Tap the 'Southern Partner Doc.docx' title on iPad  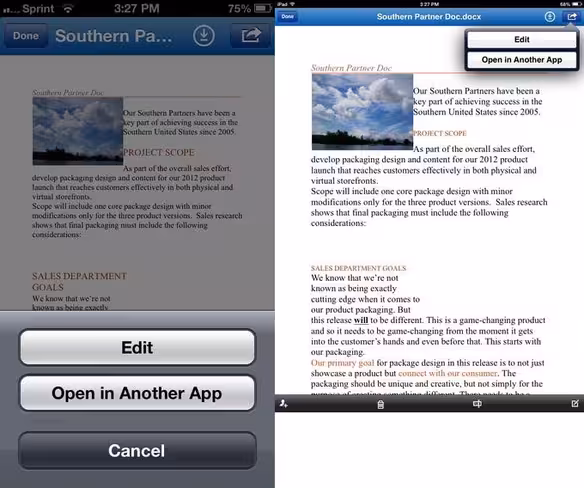pos(429,17)
